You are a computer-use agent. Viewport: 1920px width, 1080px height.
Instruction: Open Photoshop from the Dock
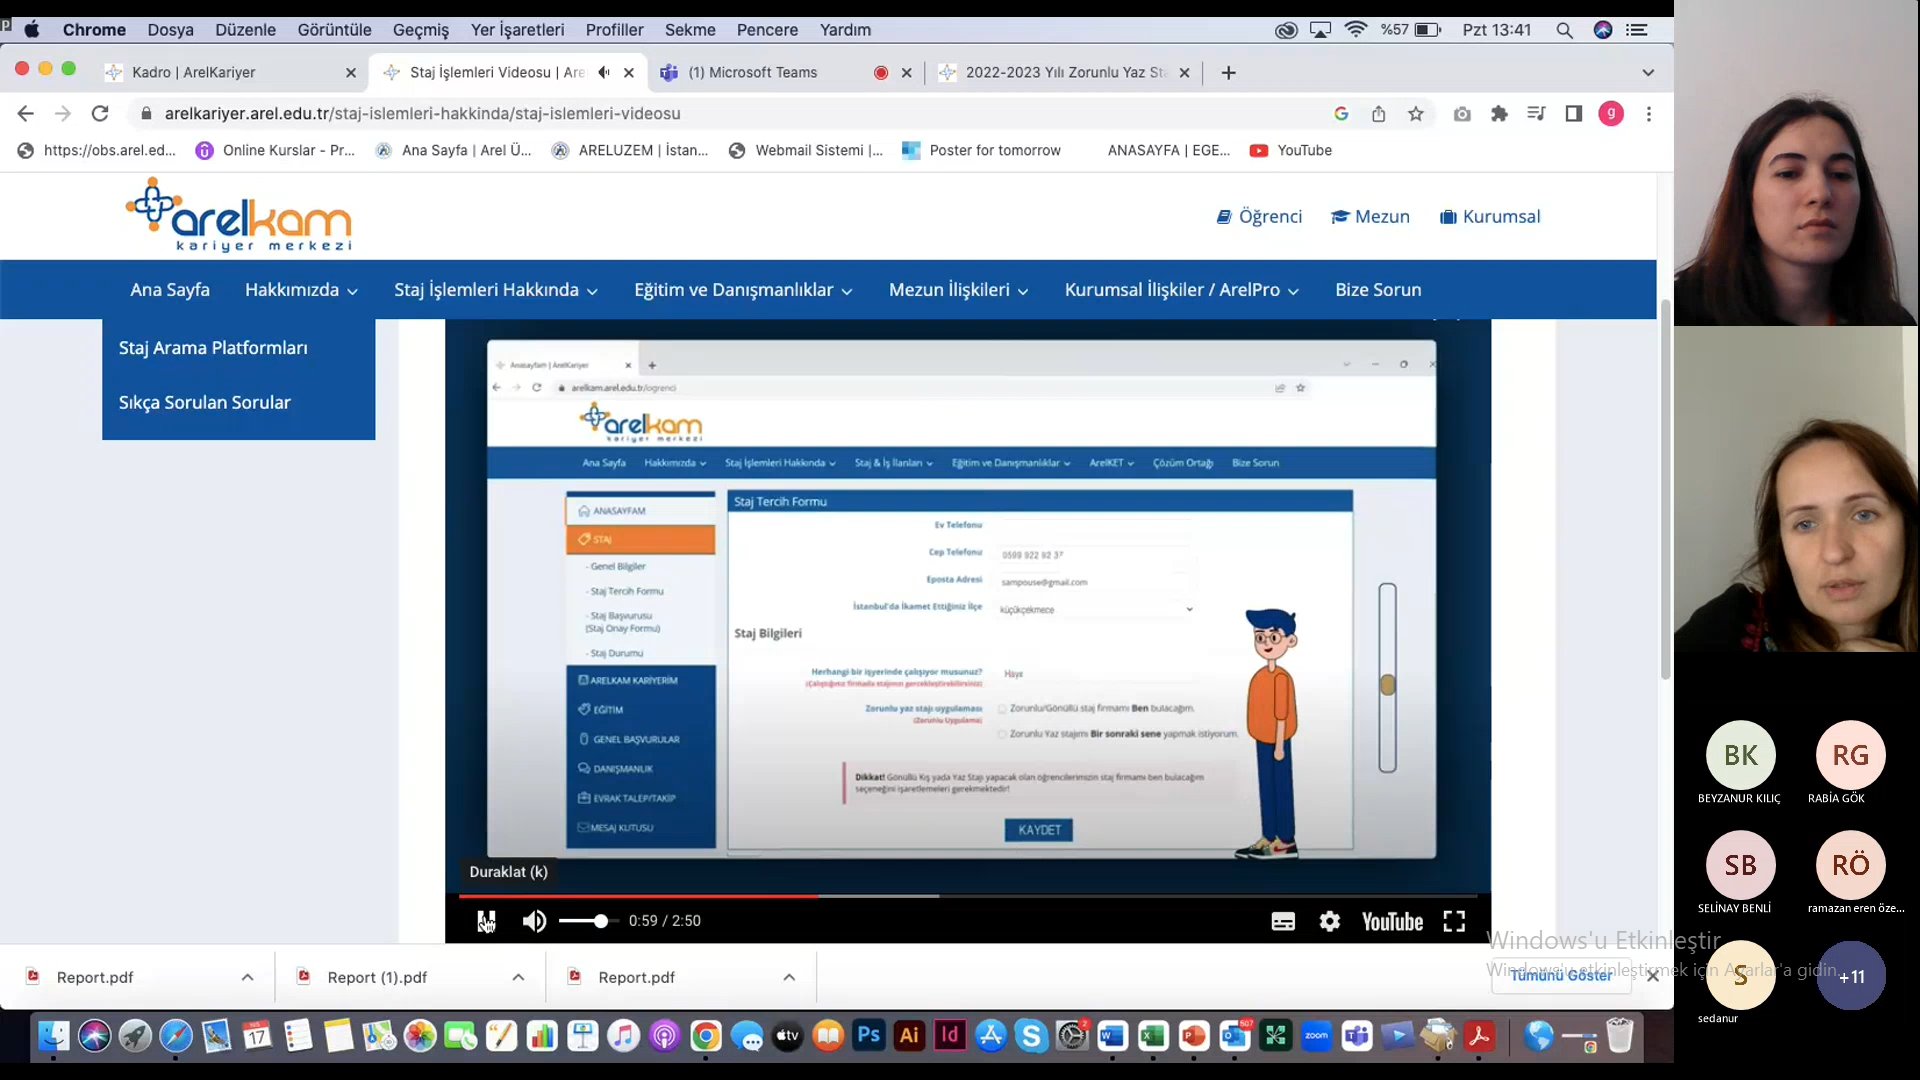tap(869, 1036)
